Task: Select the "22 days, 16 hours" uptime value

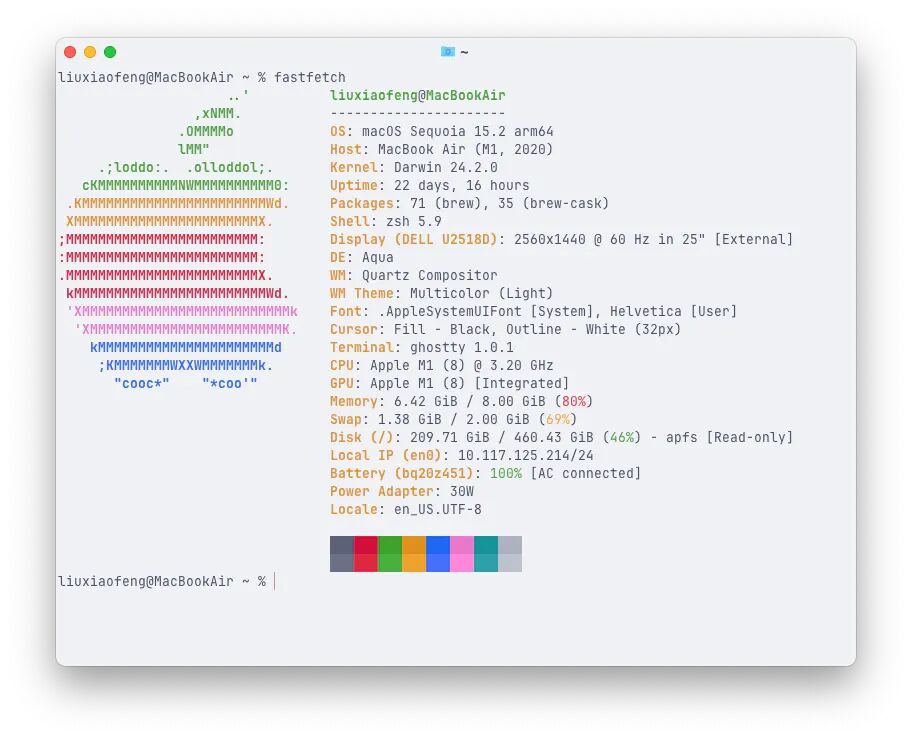Action: 462,186
